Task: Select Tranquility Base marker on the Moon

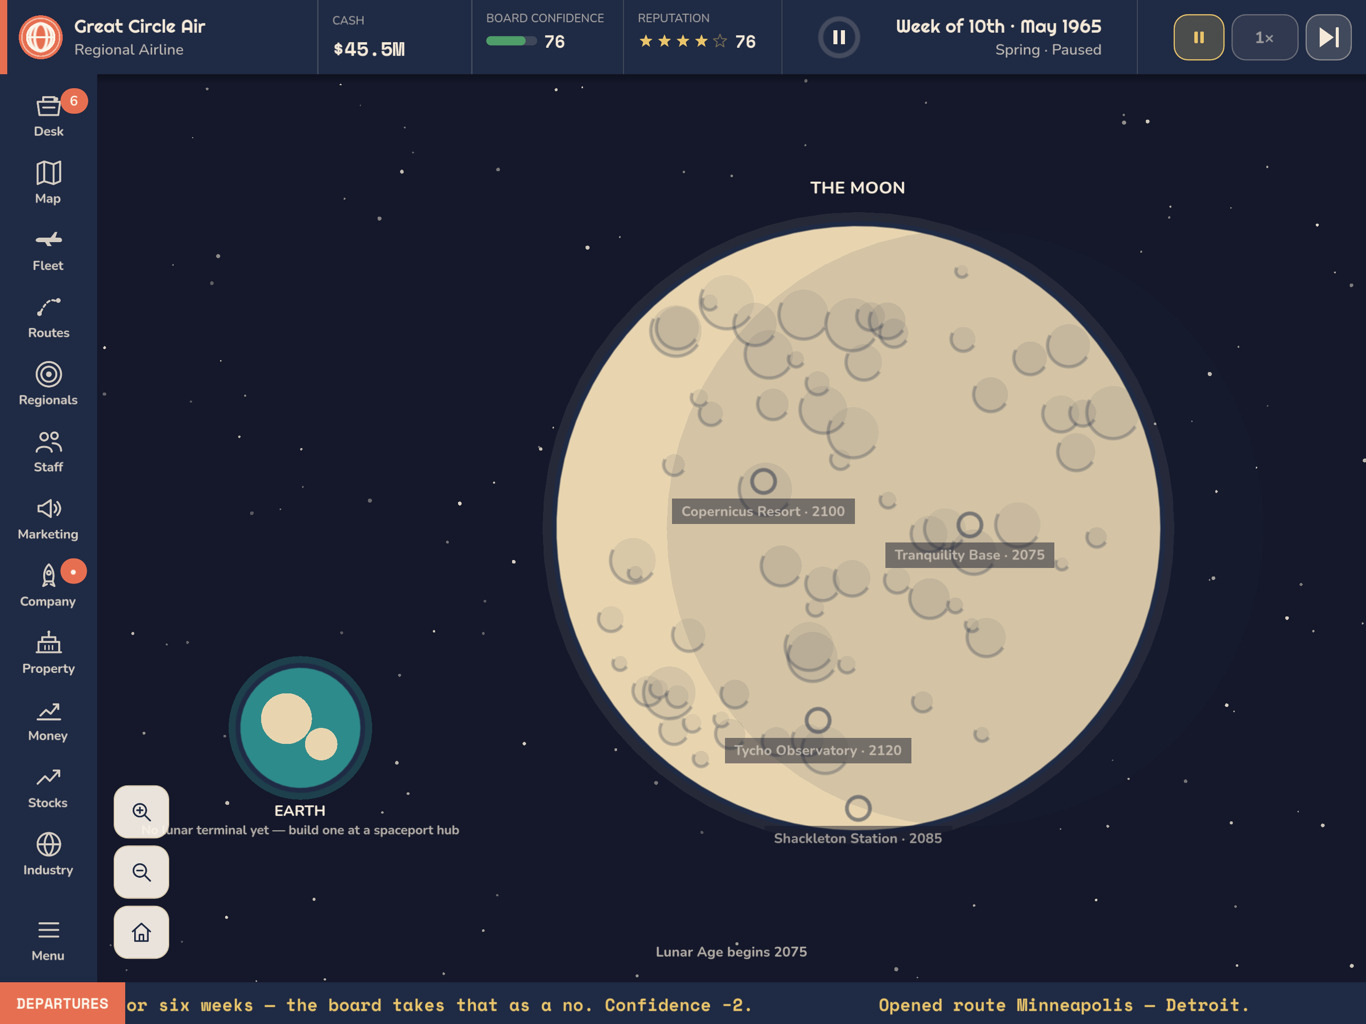Action: [969, 524]
